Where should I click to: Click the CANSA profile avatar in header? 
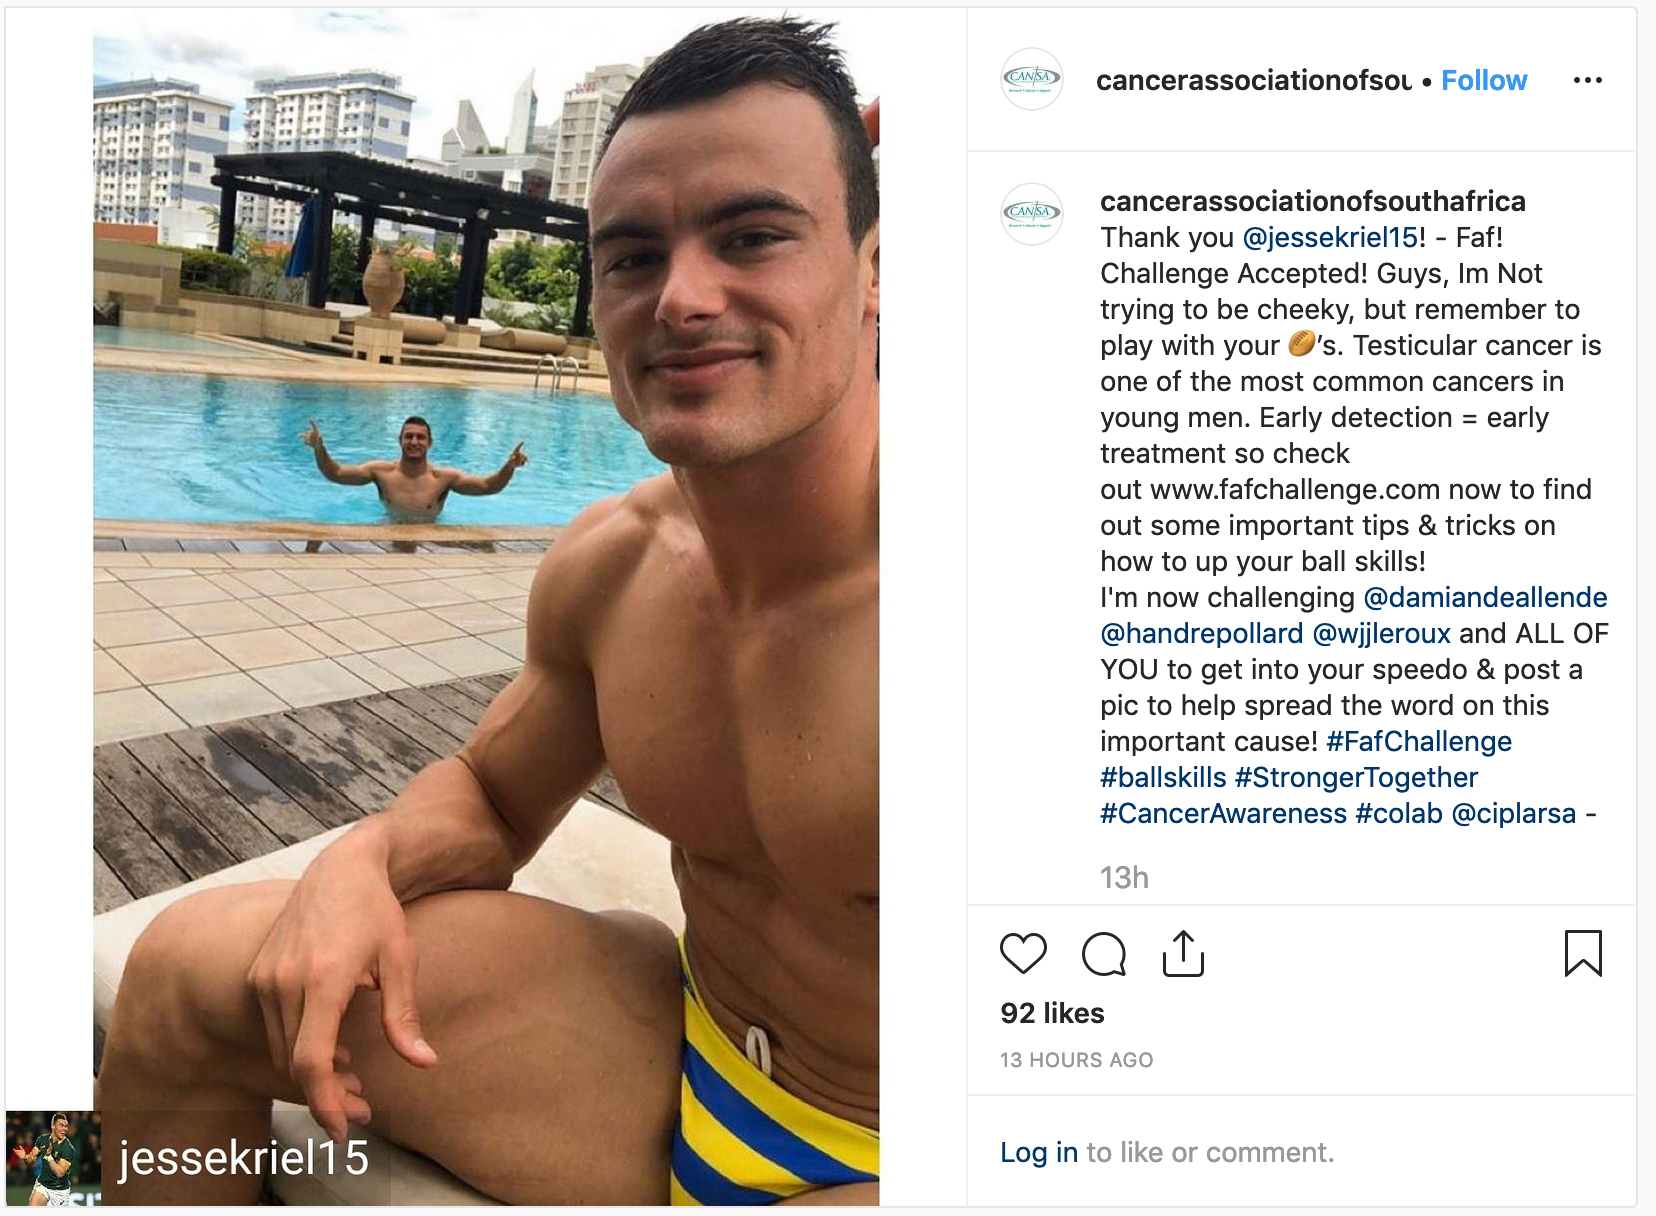[x=1031, y=78]
